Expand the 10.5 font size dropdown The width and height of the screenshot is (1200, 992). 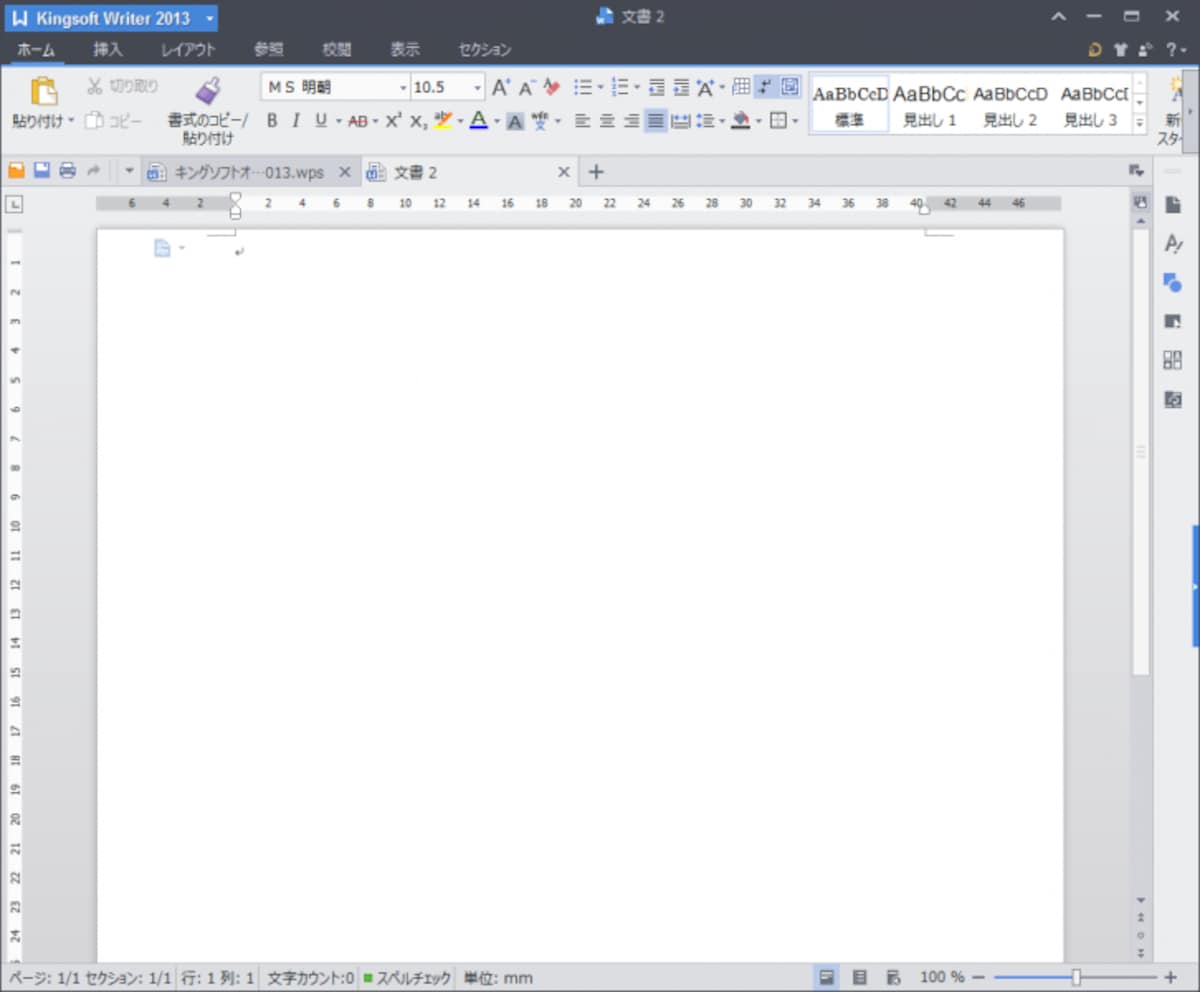click(478, 87)
